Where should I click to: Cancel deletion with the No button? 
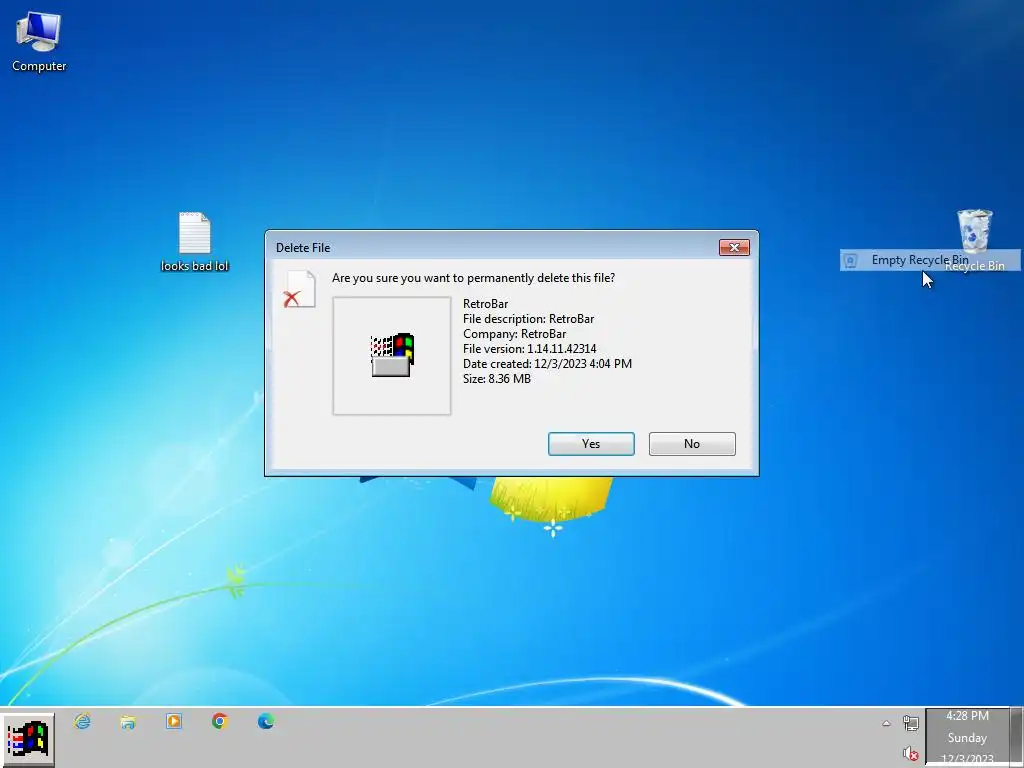click(692, 444)
